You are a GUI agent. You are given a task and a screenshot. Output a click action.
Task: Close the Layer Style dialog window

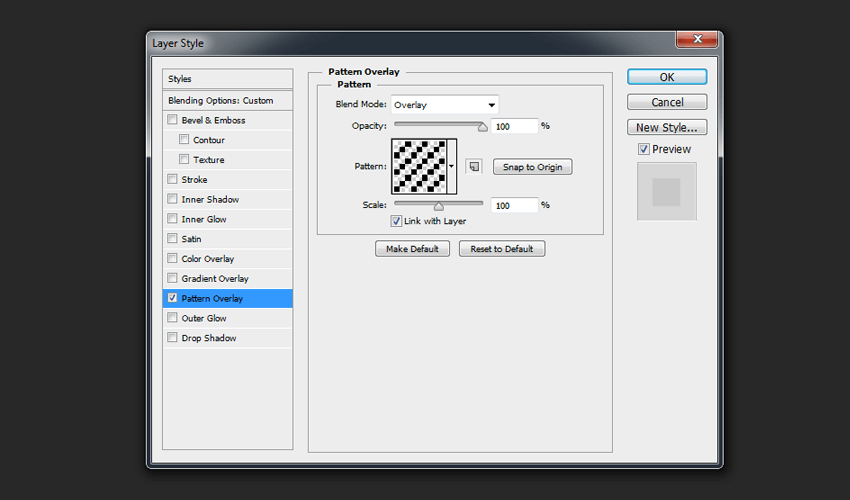[696, 40]
